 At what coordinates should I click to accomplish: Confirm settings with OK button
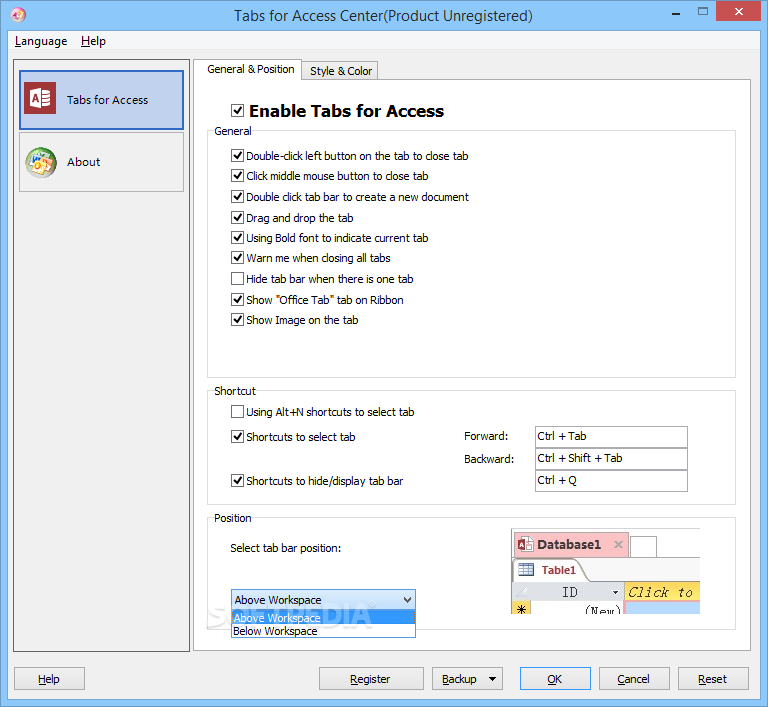[x=555, y=679]
